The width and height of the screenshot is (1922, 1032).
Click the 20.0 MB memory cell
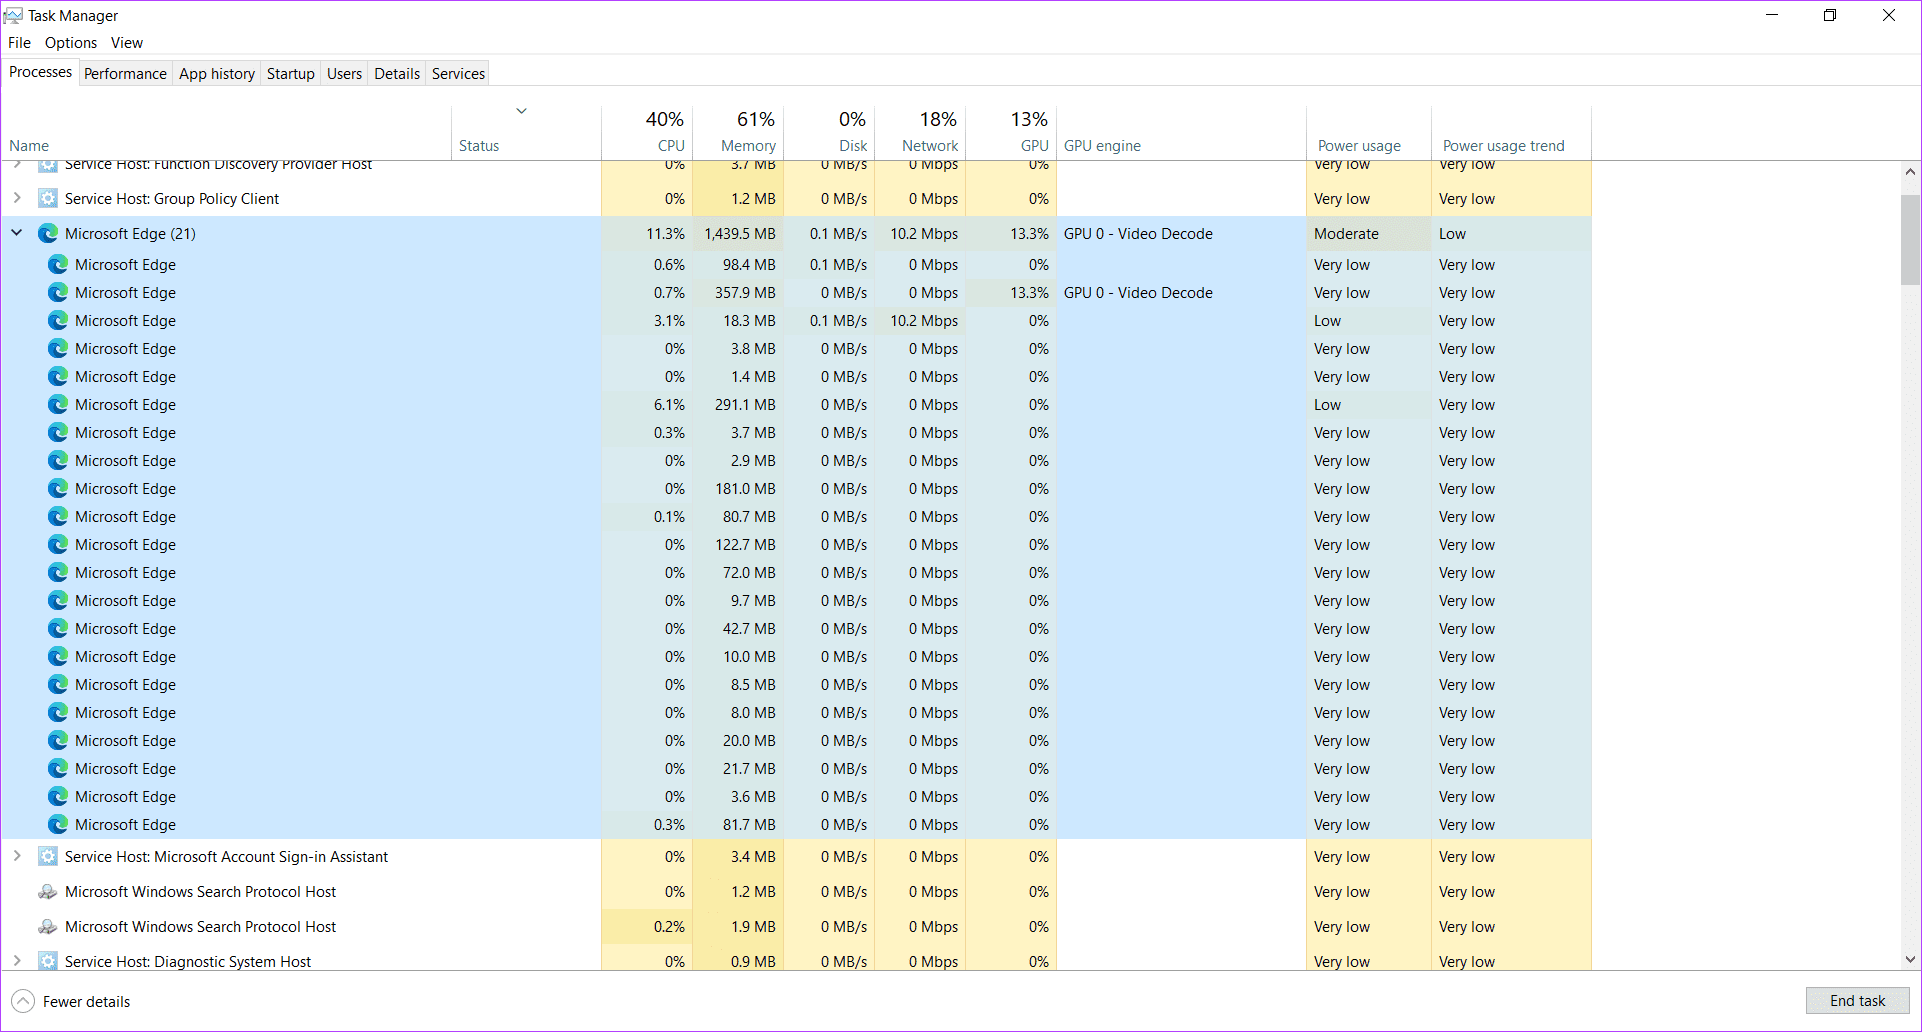pos(738,740)
